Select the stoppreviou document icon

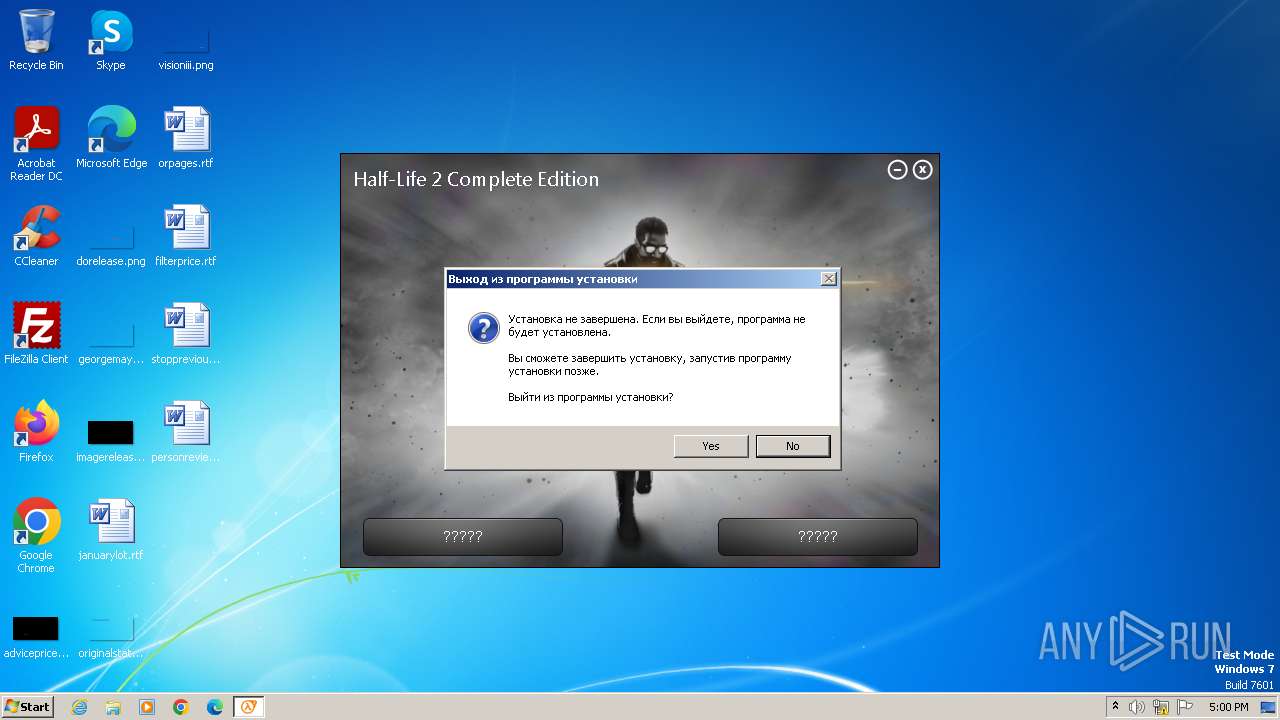[186, 334]
